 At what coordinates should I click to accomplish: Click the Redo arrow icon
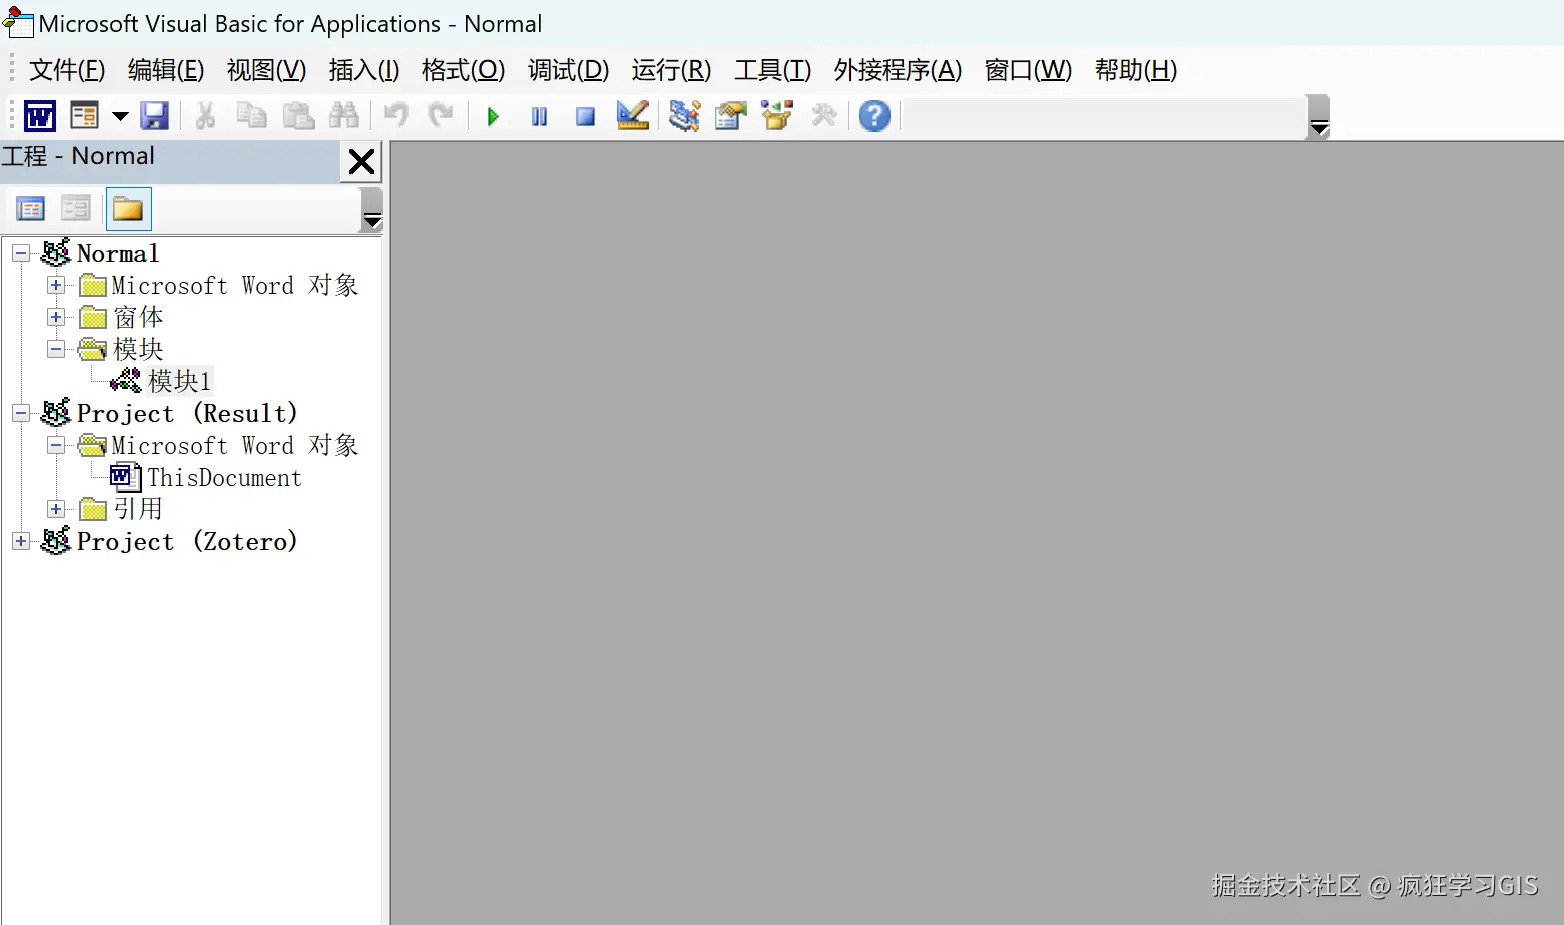[441, 116]
